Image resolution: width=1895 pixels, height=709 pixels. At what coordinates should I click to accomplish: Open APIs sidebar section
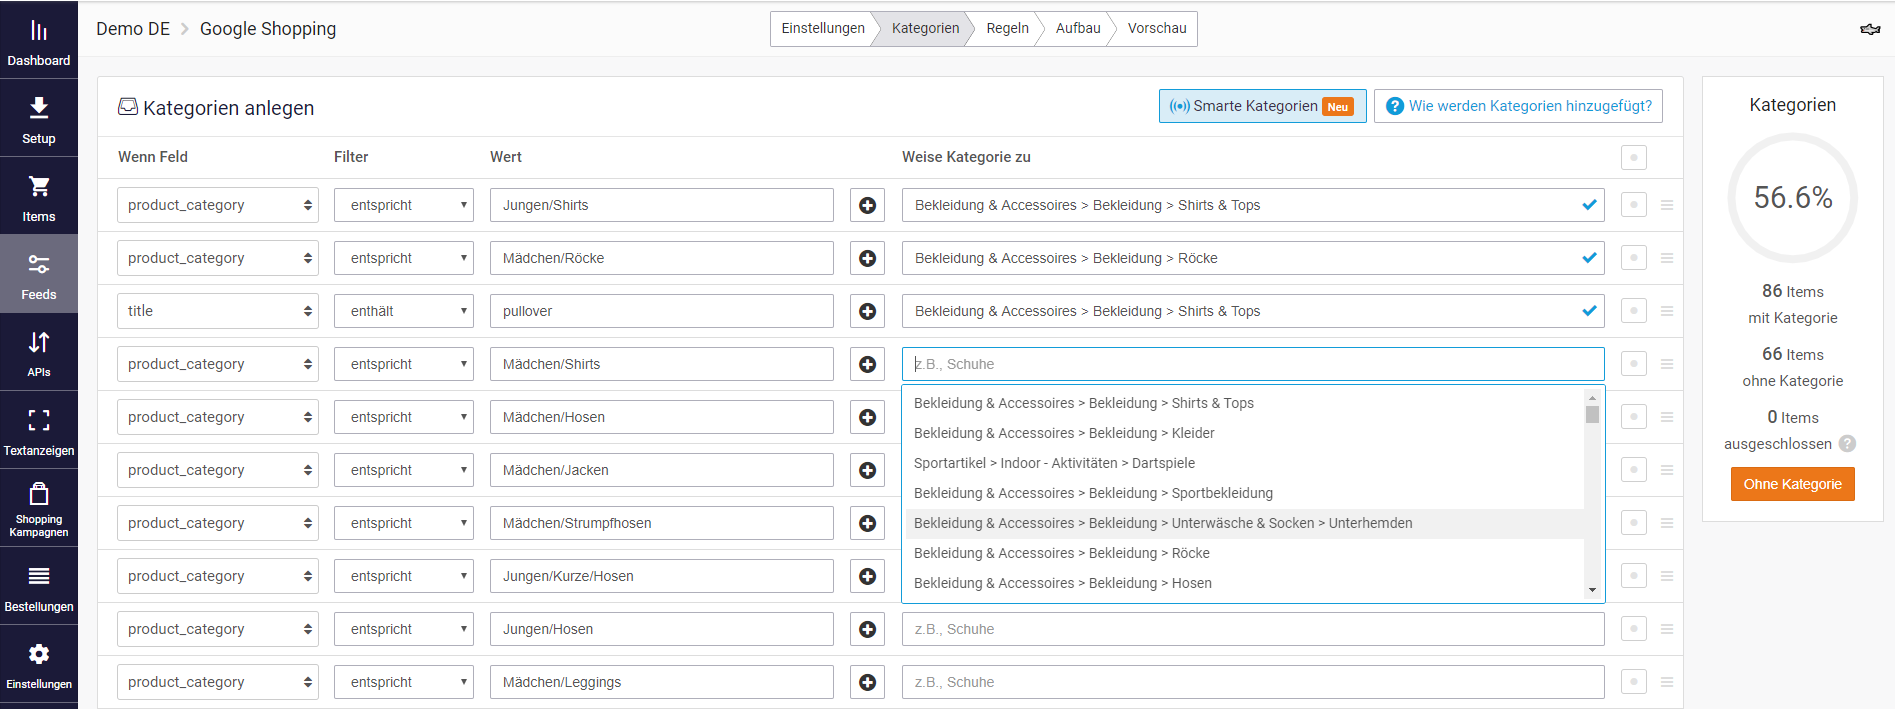pyautogui.click(x=39, y=352)
